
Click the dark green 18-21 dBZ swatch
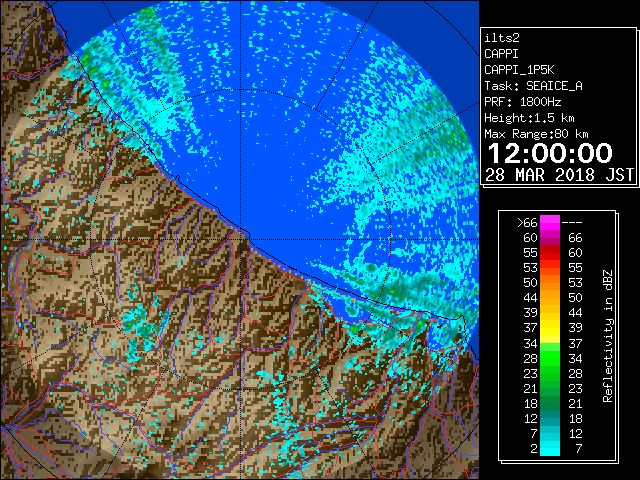pyautogui.click(x=550, y=403)
